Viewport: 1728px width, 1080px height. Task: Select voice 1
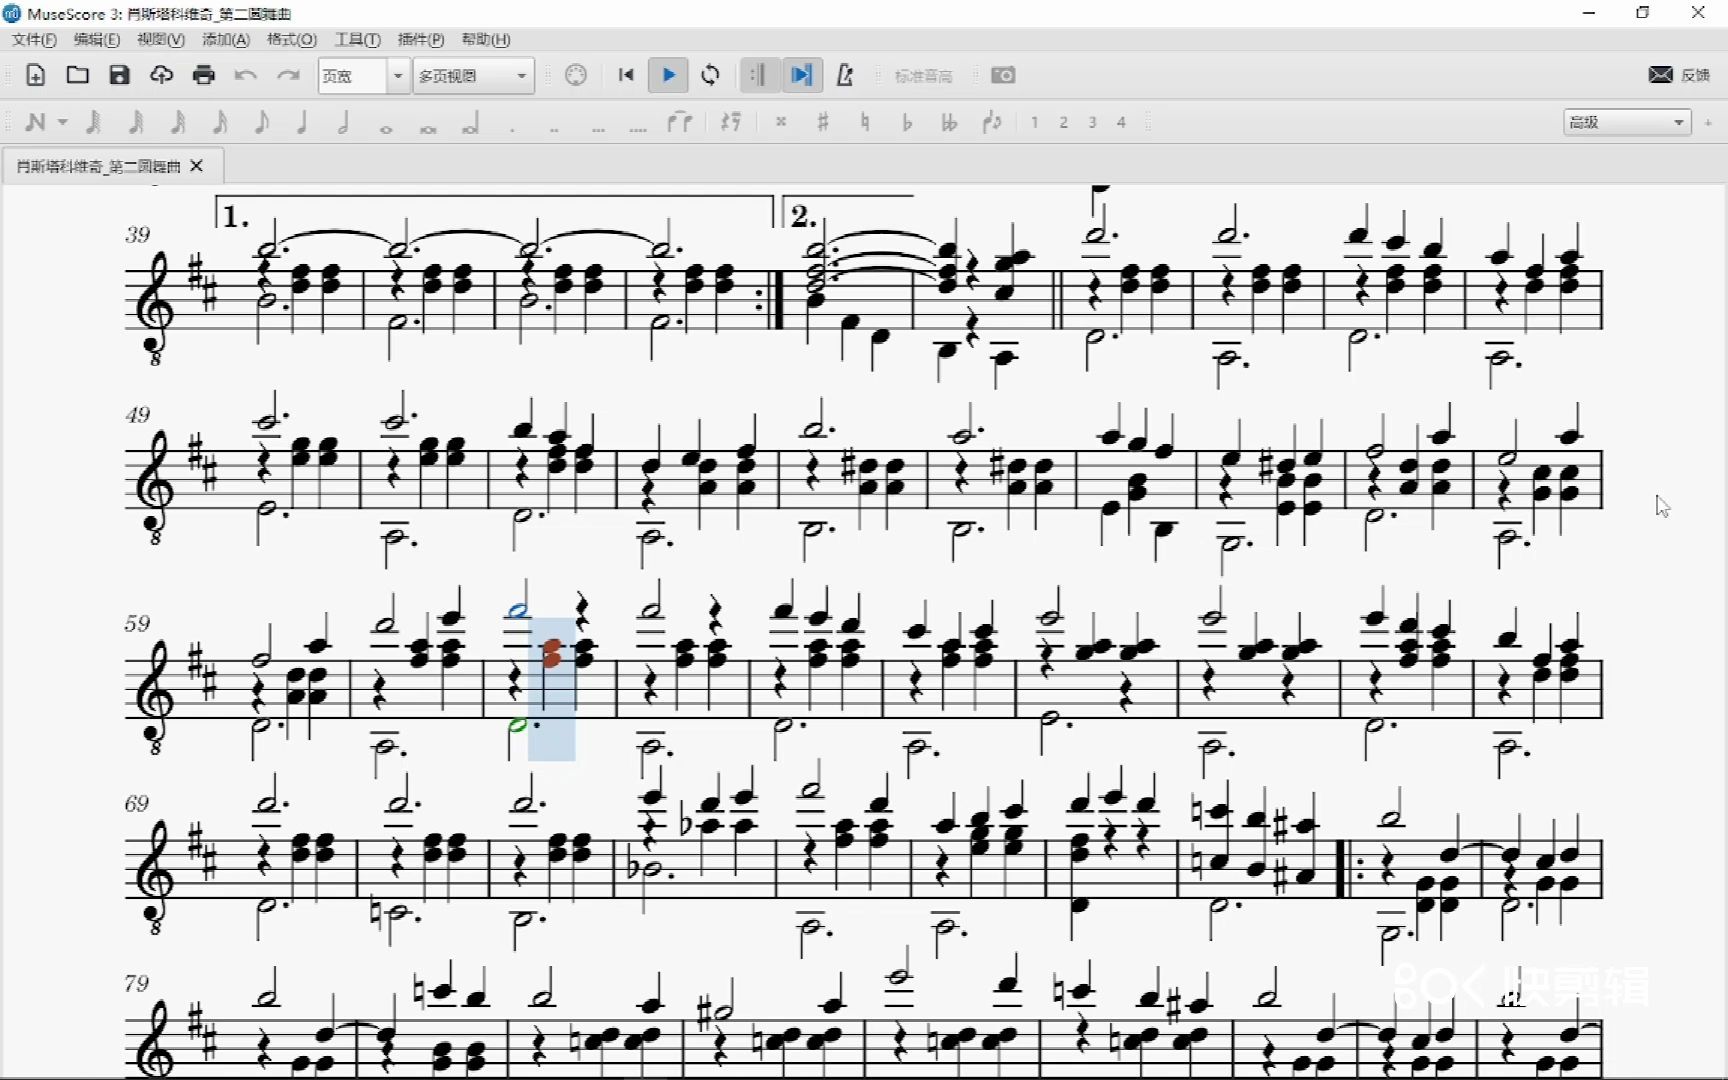pyautogui.click(x=1034, y=122)
